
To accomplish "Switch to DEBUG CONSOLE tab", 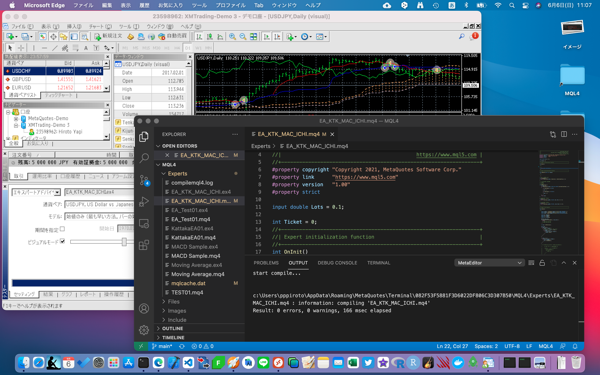I will (x=337, y=263).
